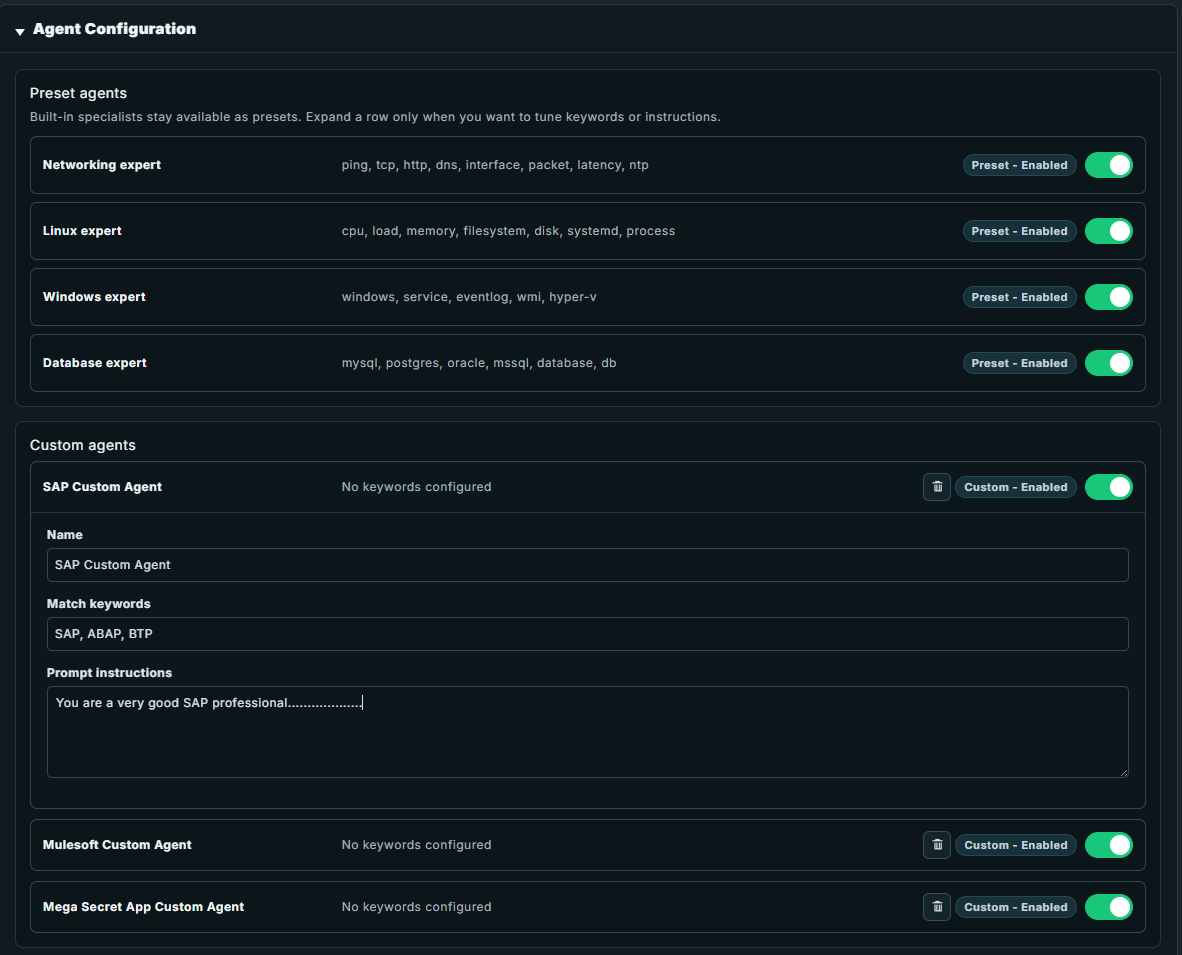This screenshot has width=1182, height=955.
Task: Click Mega Secret App's 'No keywords configured' text
Action: (x=416, y=907)
